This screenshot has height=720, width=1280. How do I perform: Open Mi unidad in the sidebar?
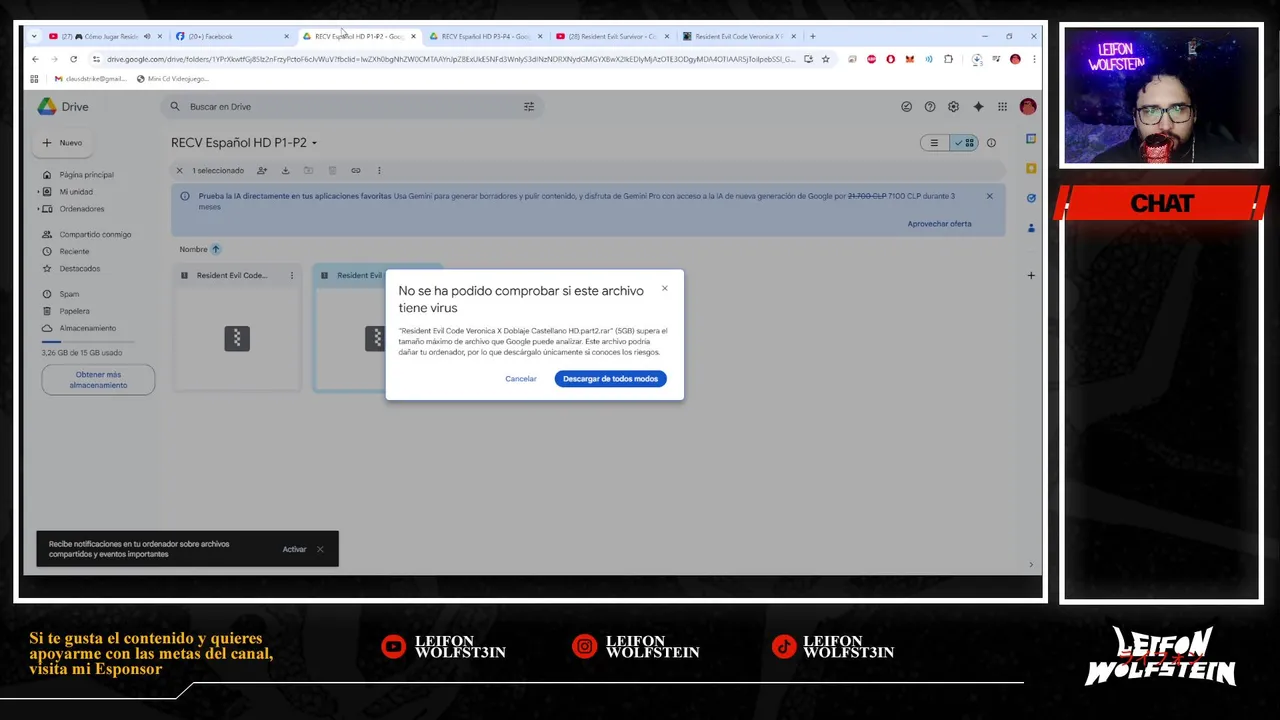pos(76,192)
